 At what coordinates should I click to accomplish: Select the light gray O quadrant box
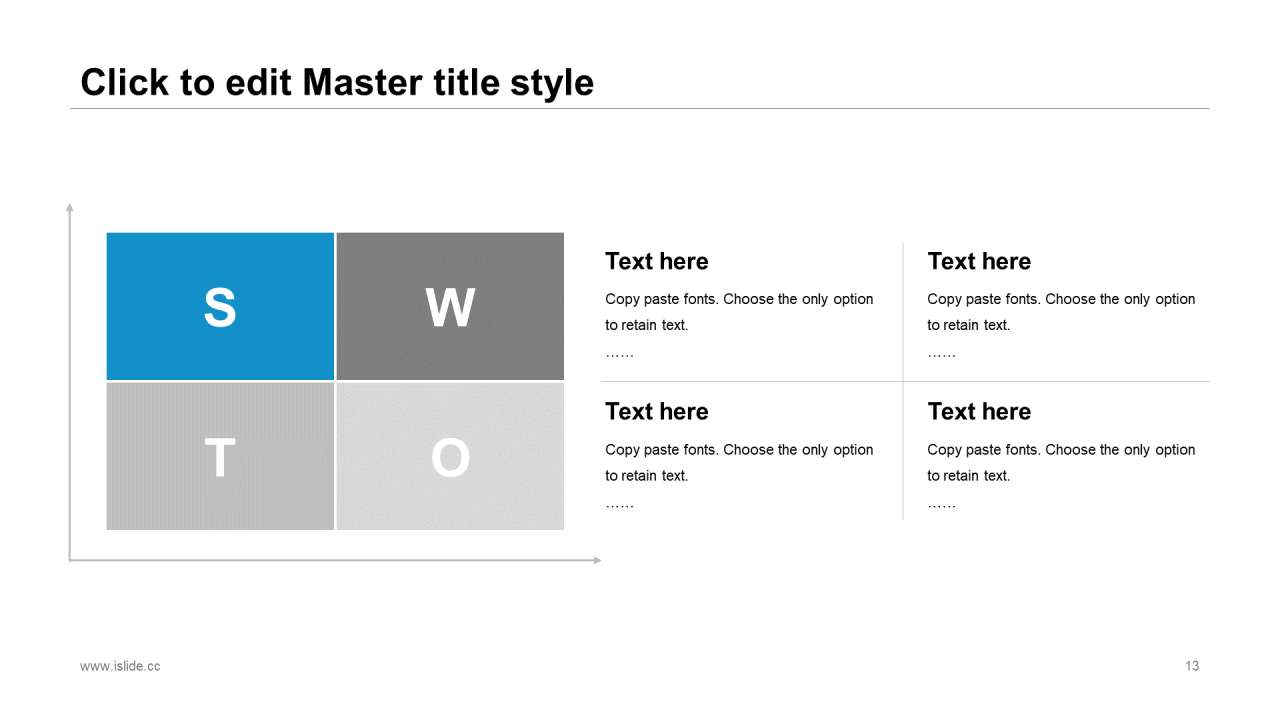click(450, 456)
